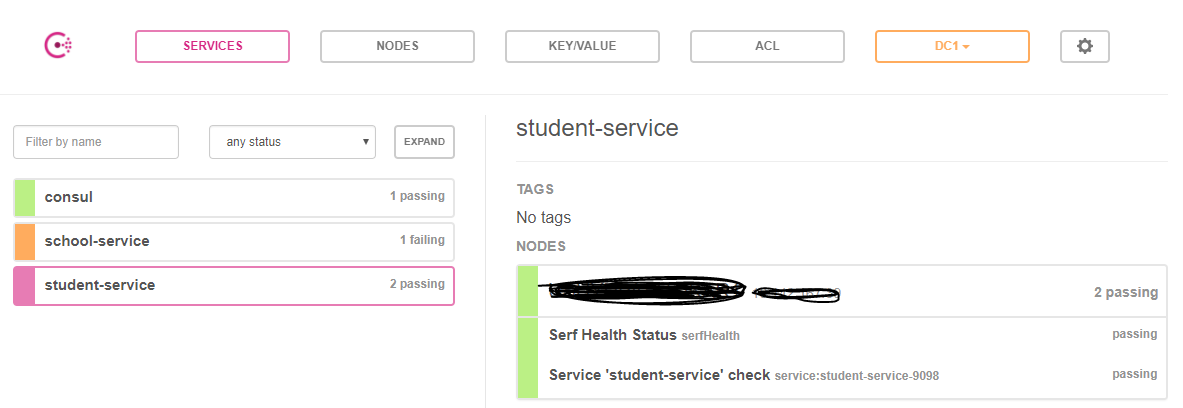Click the orange status bar of school-service

pyautogui.click(x=24, y=241)
